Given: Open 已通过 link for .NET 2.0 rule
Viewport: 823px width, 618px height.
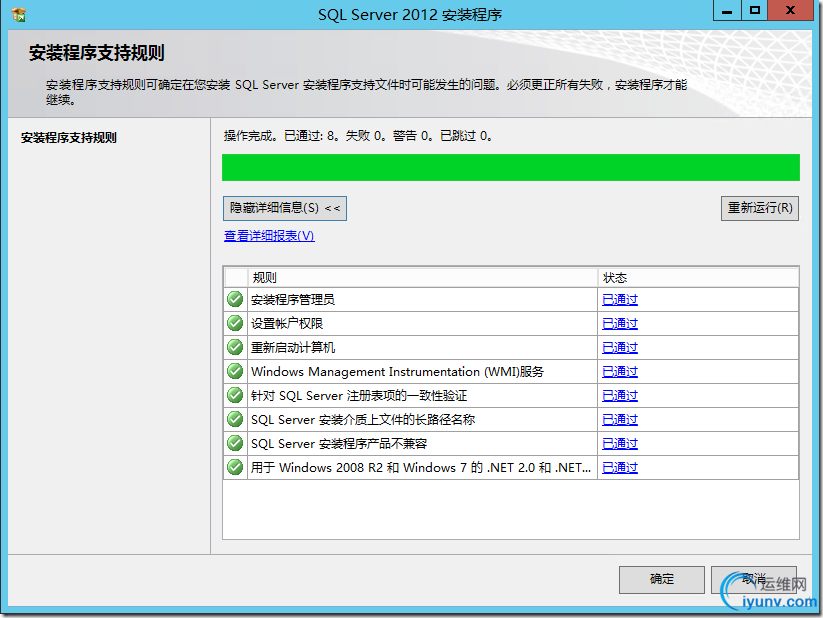Looking at the screenshot, I should pyautogui.click(x=620, y=467).
